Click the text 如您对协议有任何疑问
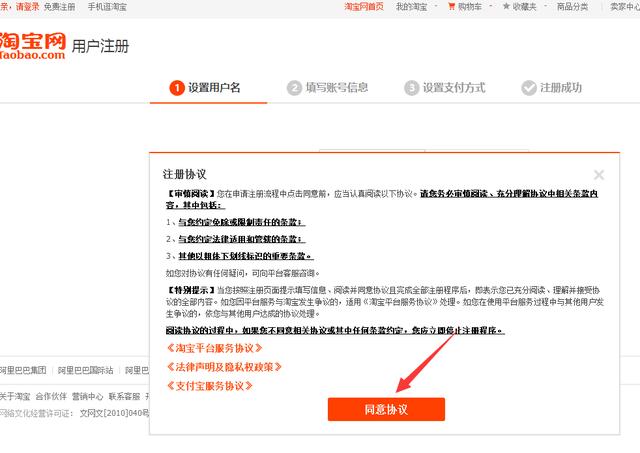640x453 pixels. pos(205,273)
